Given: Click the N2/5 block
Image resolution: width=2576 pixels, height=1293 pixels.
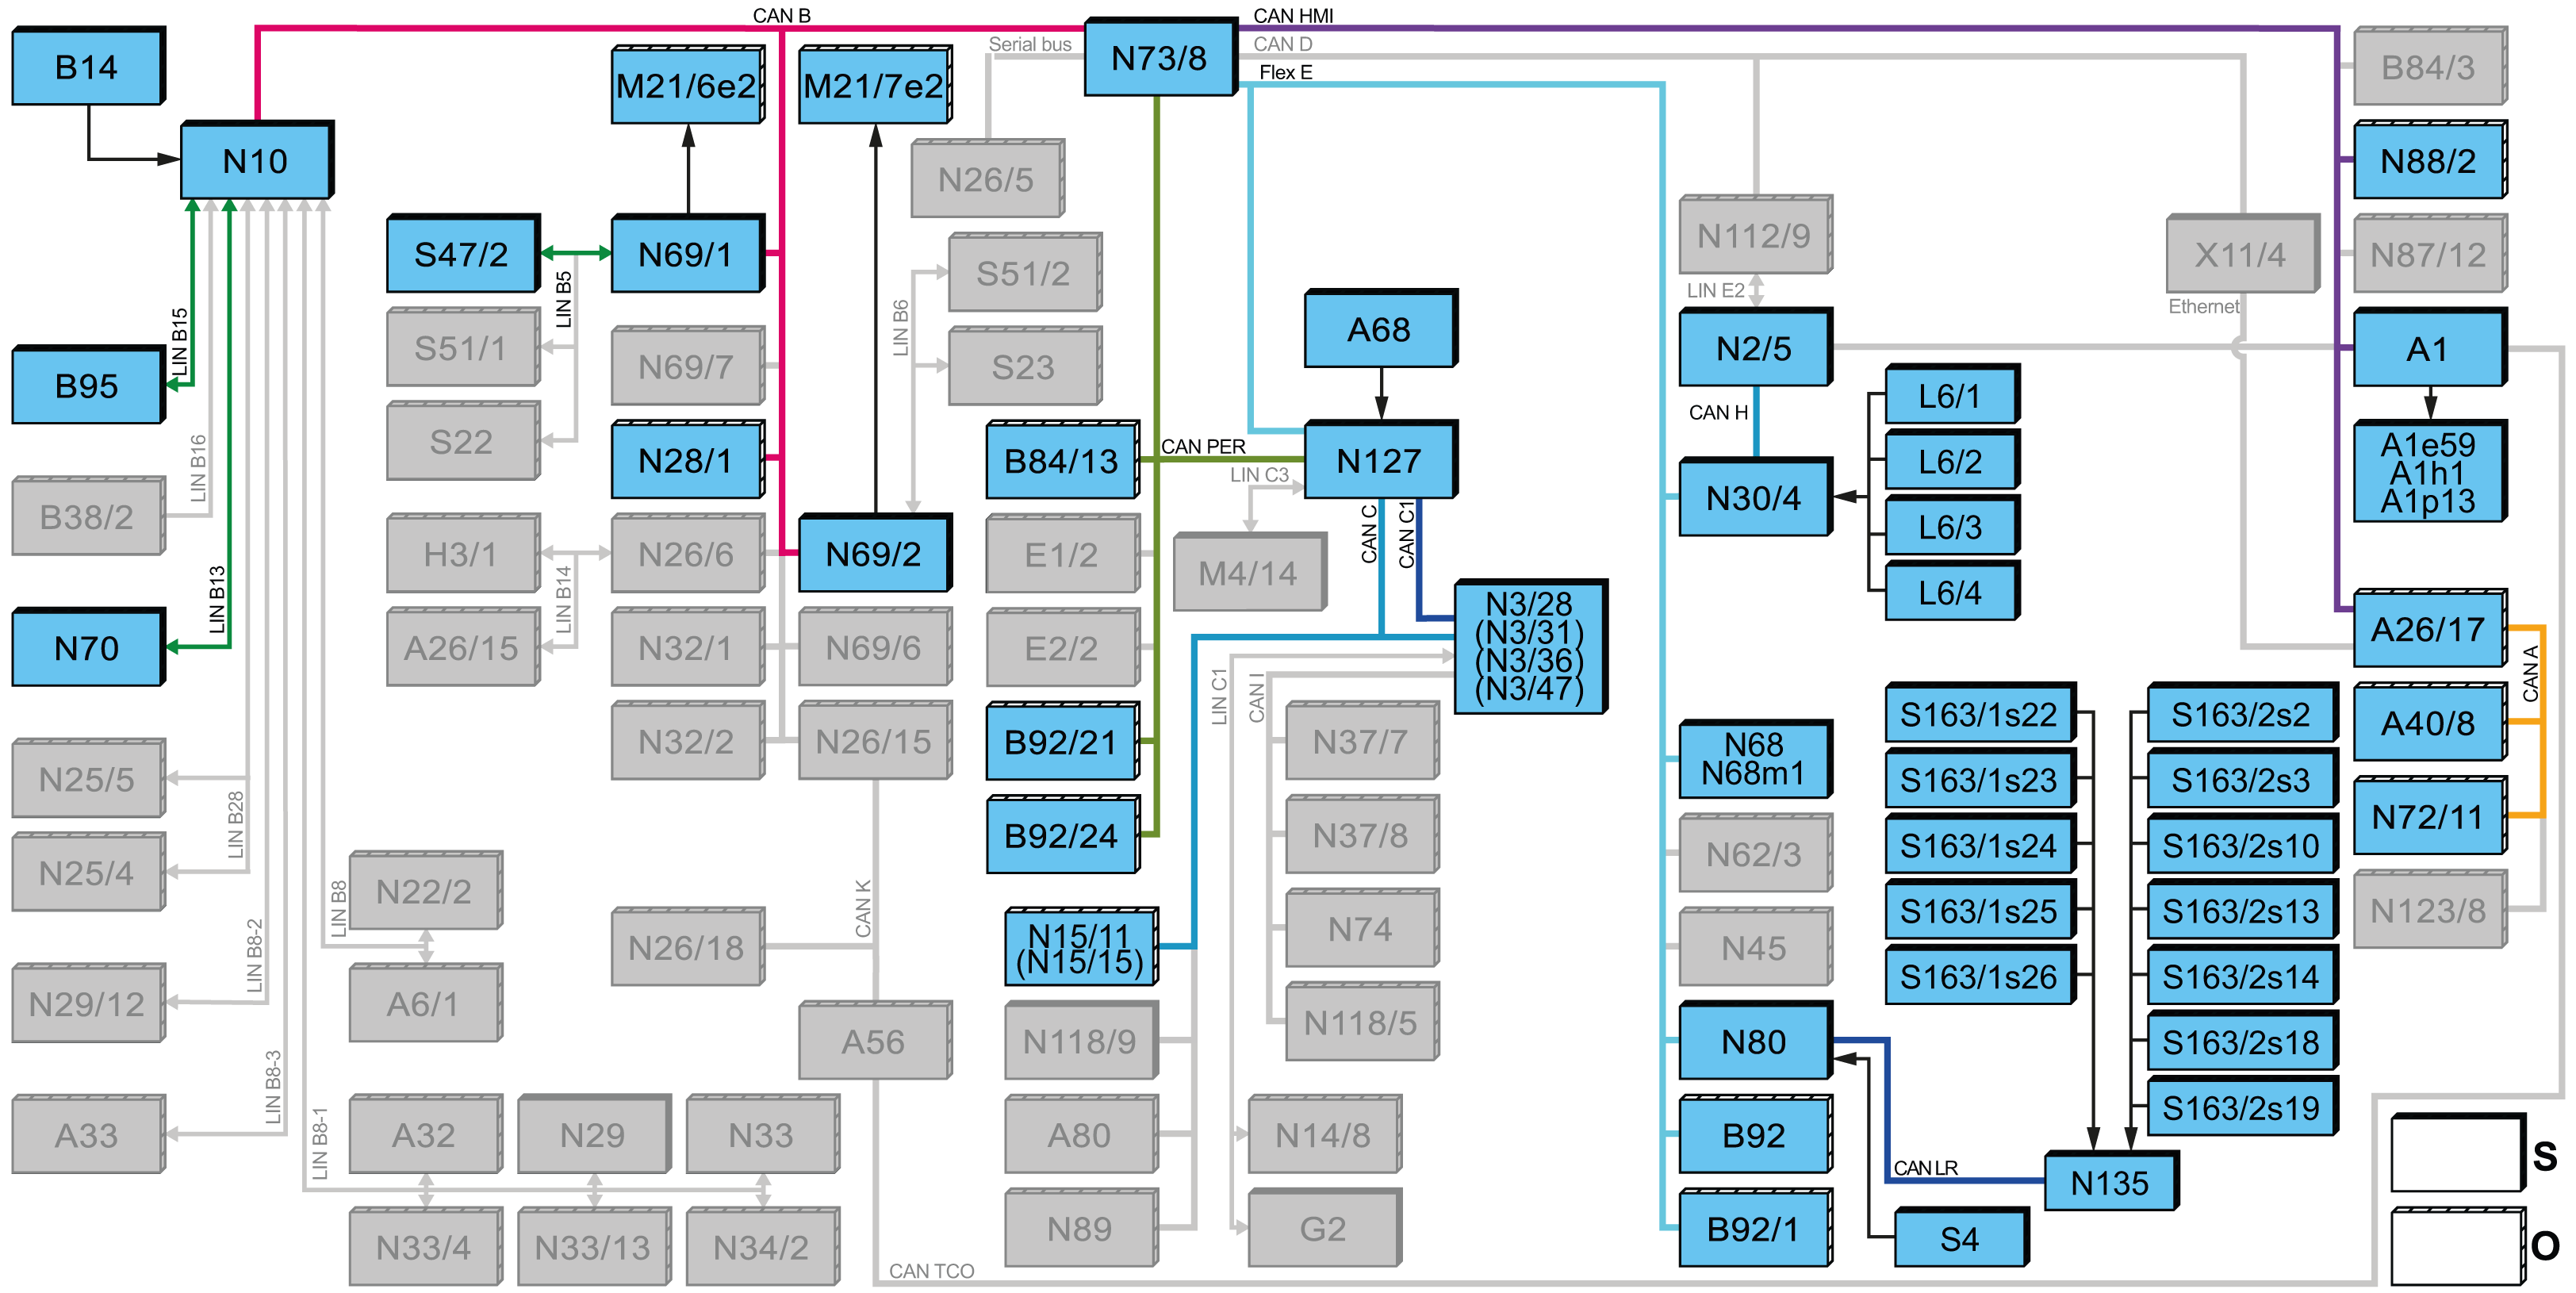Looking at the screenshot, I should click(1755, 347).
